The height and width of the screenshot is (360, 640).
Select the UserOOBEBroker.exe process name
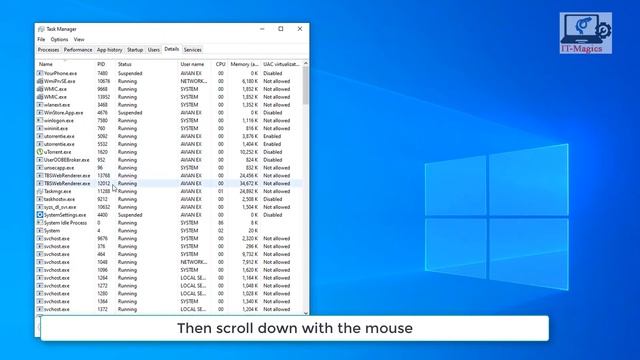[x=67, y=160]
